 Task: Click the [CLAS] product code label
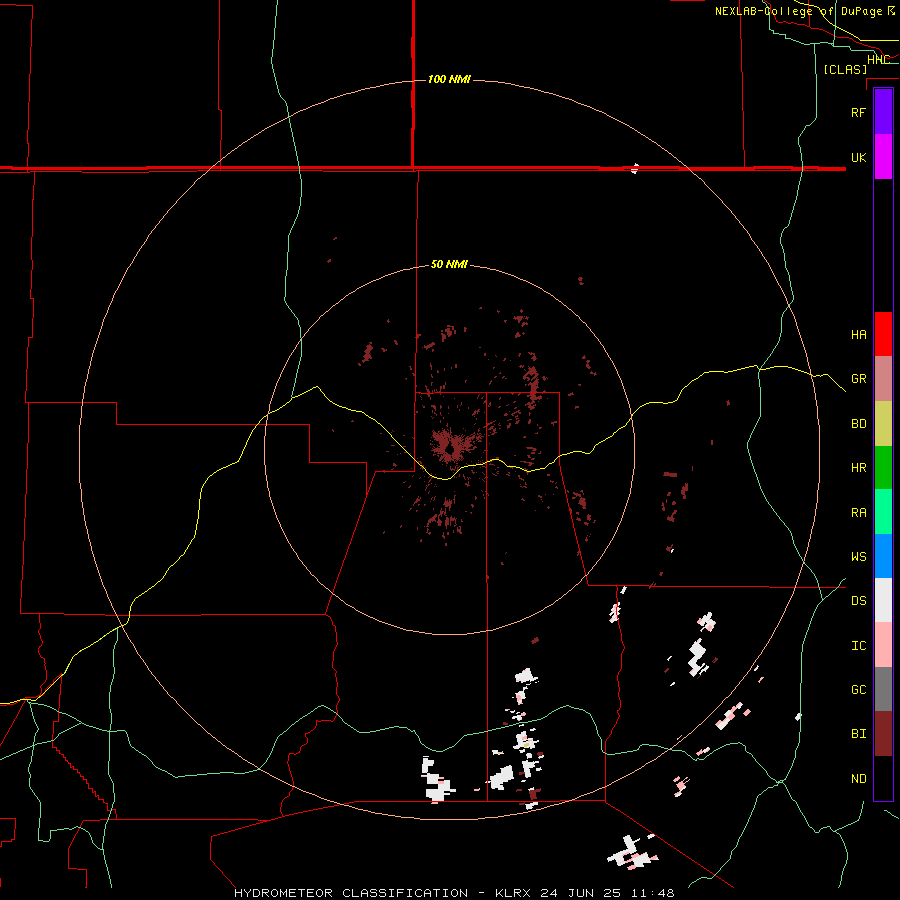(845, 69)
